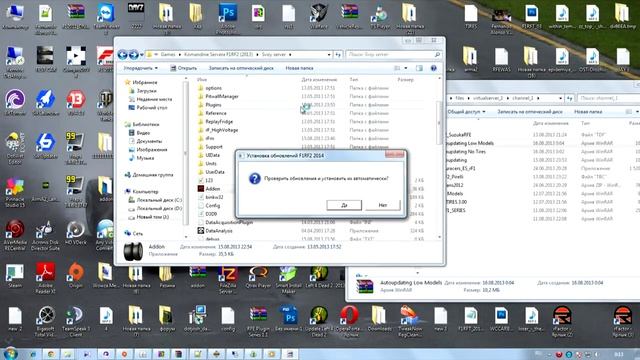Click Открыть in Explorer toolbar
Screen dimensions: 640x360
click(184, 68)
